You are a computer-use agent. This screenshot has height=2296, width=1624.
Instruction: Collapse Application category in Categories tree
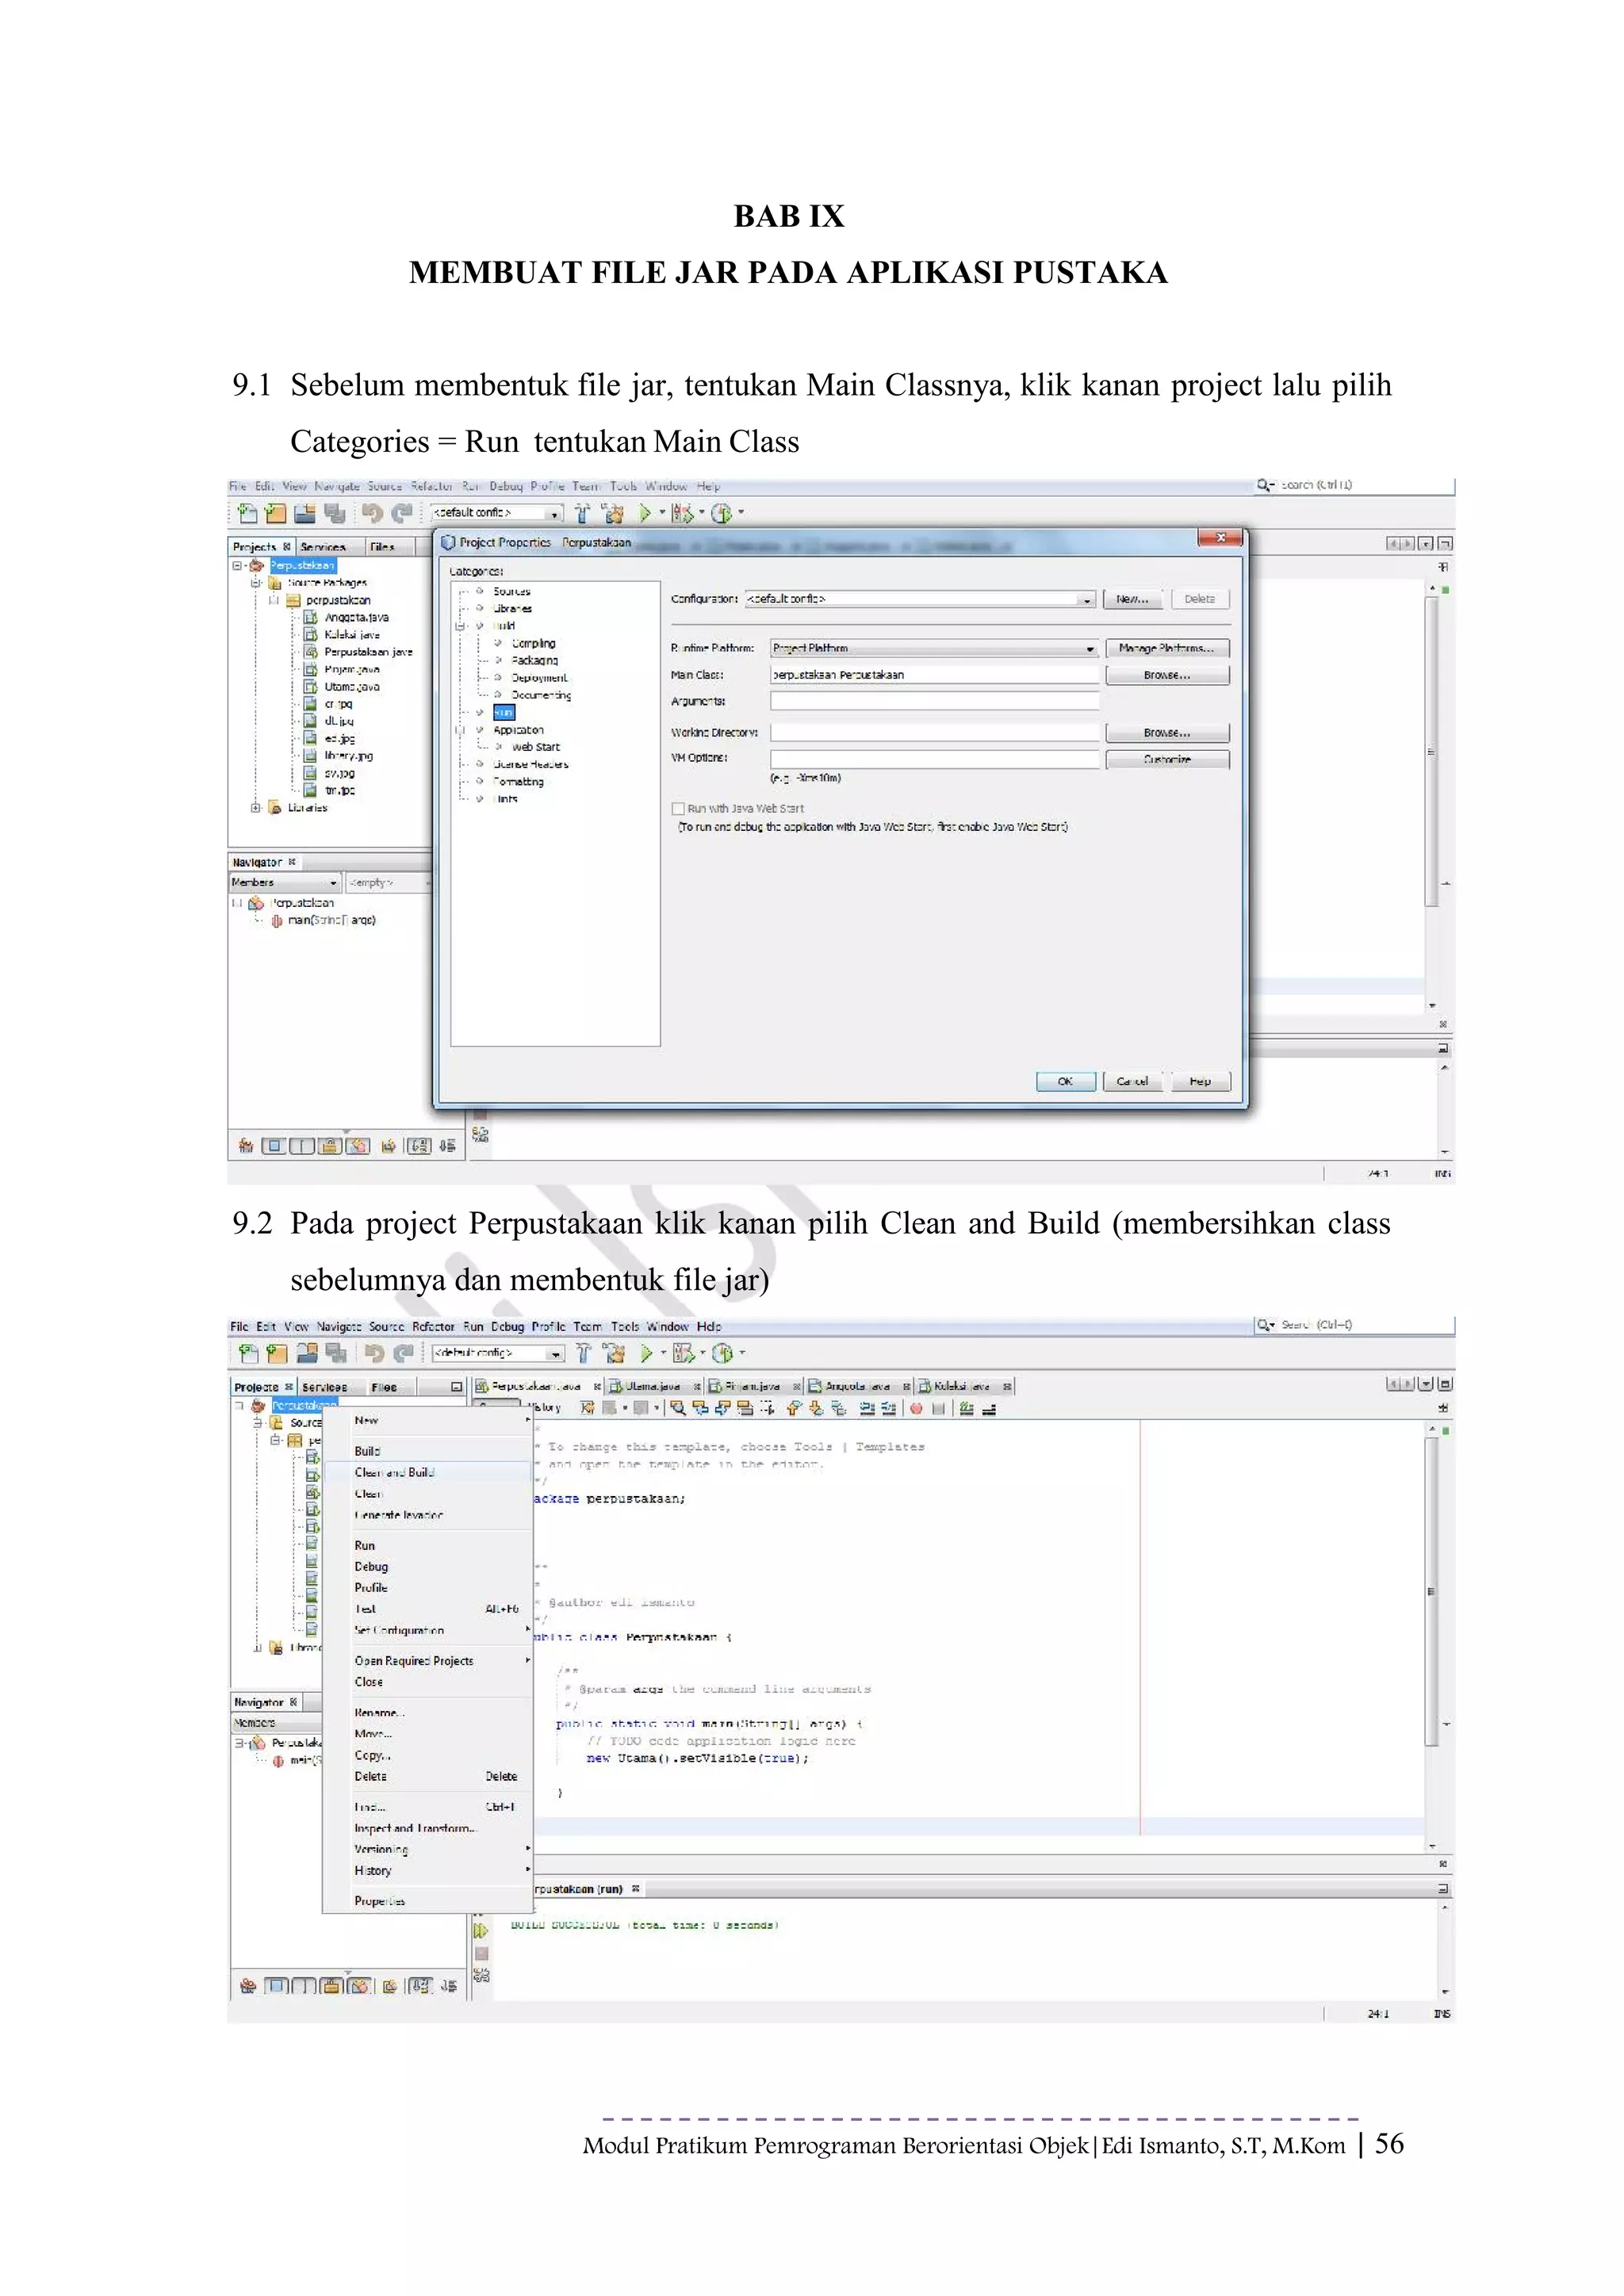click(x=461, y=730)
